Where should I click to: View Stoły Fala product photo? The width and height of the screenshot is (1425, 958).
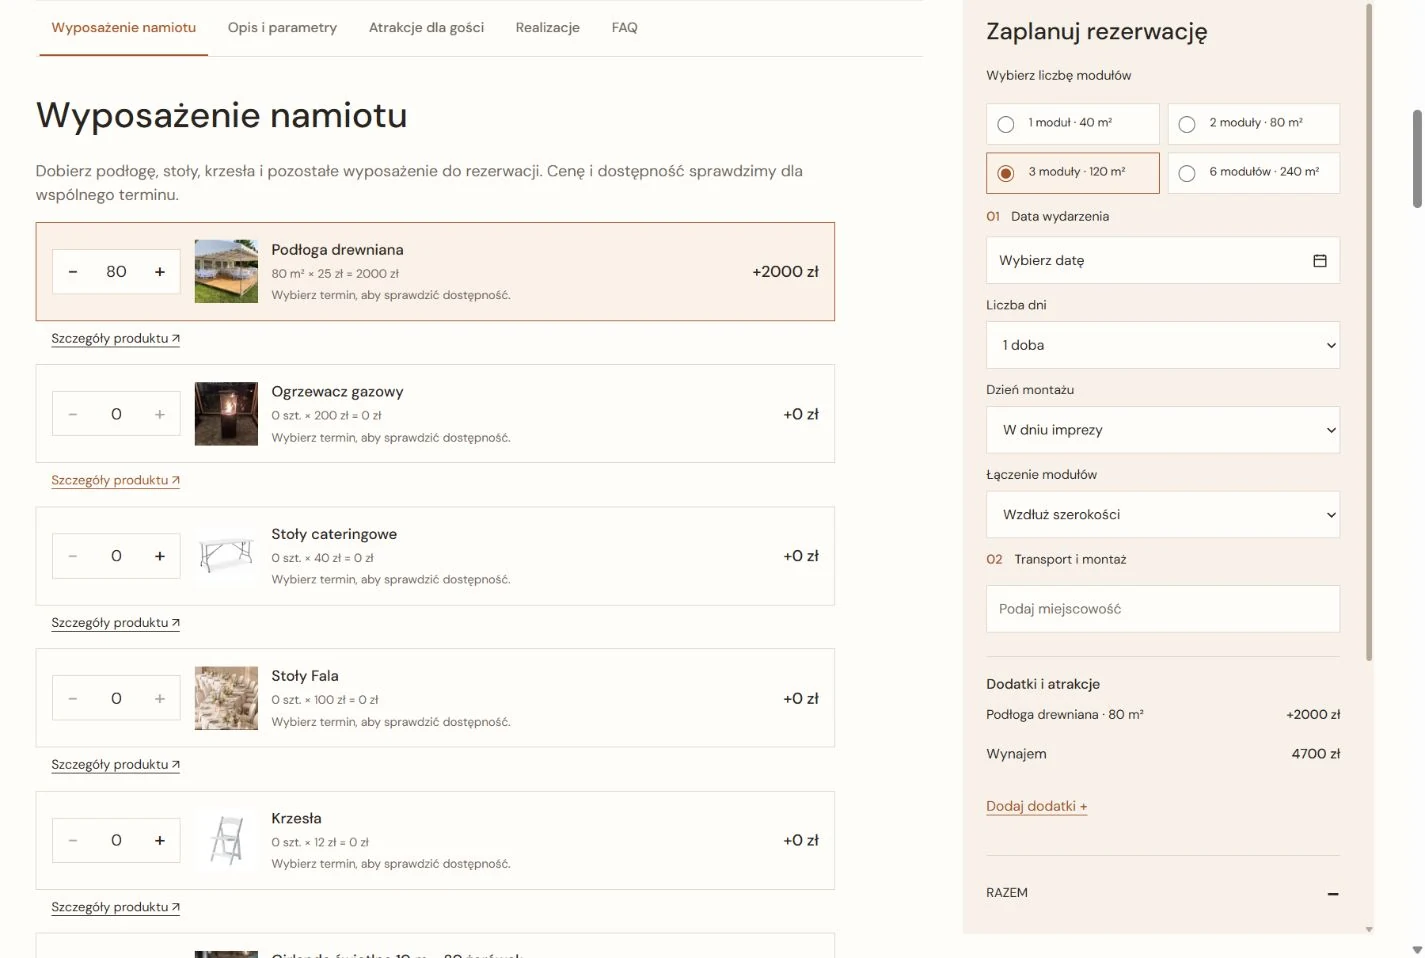pyautogui.click(x=226, y=698)
